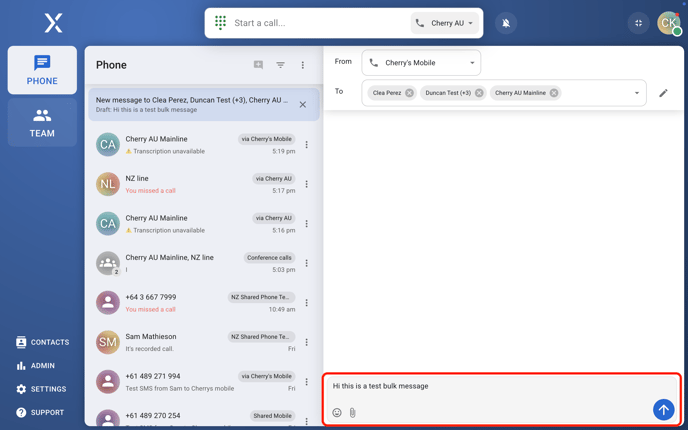Click the collapse window icon
This screenshot has width=688, height=430.
point(638,23)
